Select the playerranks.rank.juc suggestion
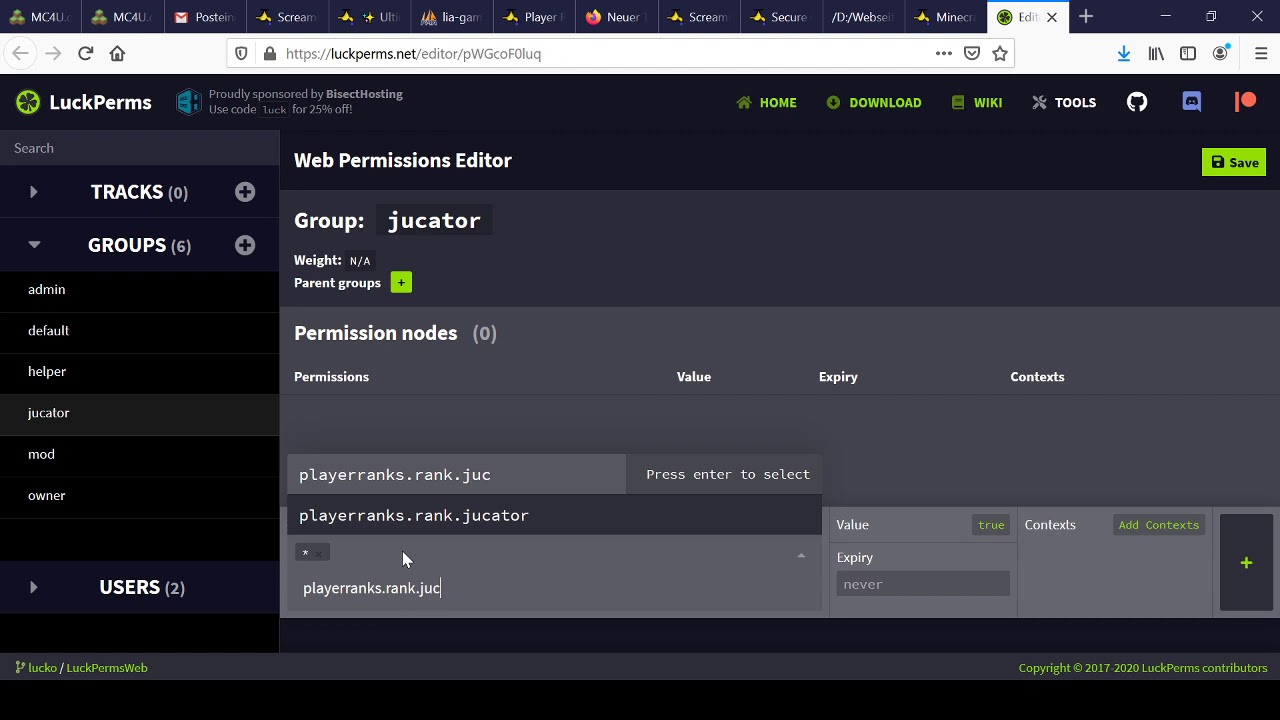Viewport: 1280px width, 720px height. coord(554,474)
